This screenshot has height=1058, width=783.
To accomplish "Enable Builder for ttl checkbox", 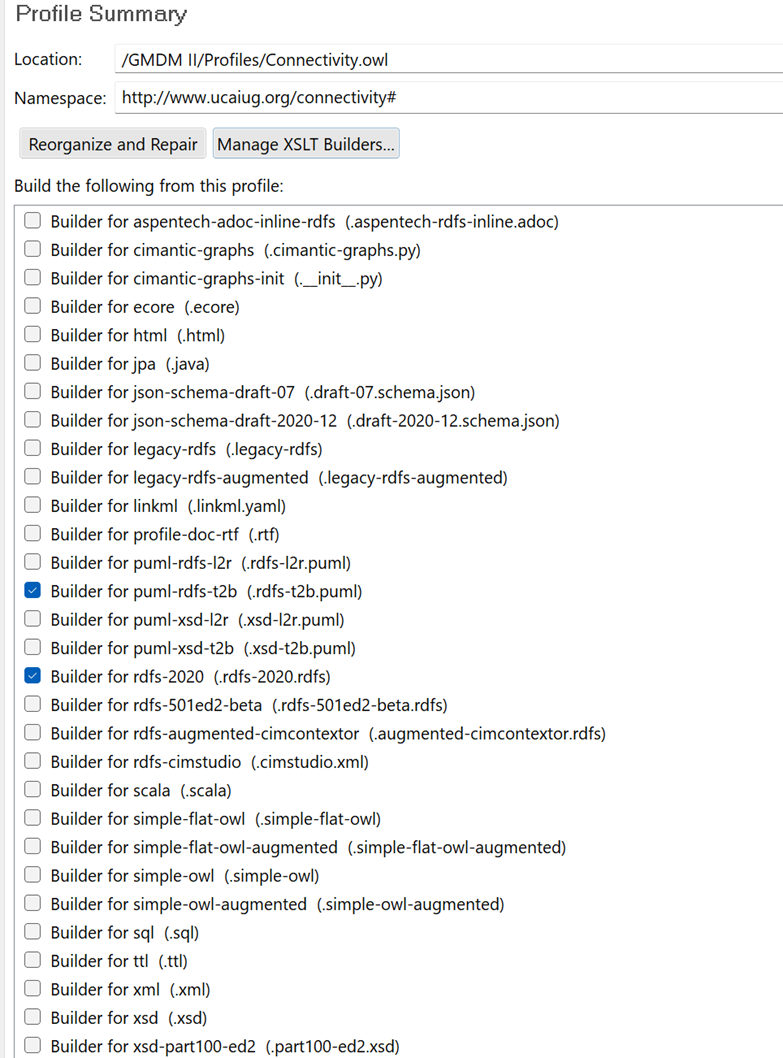I will pyautogui.click(x=33, y=961).
